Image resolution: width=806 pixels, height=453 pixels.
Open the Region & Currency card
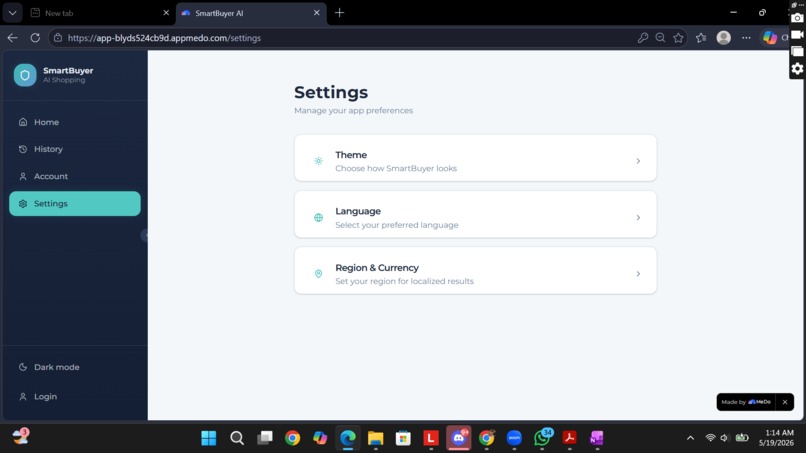coord(475,271)
